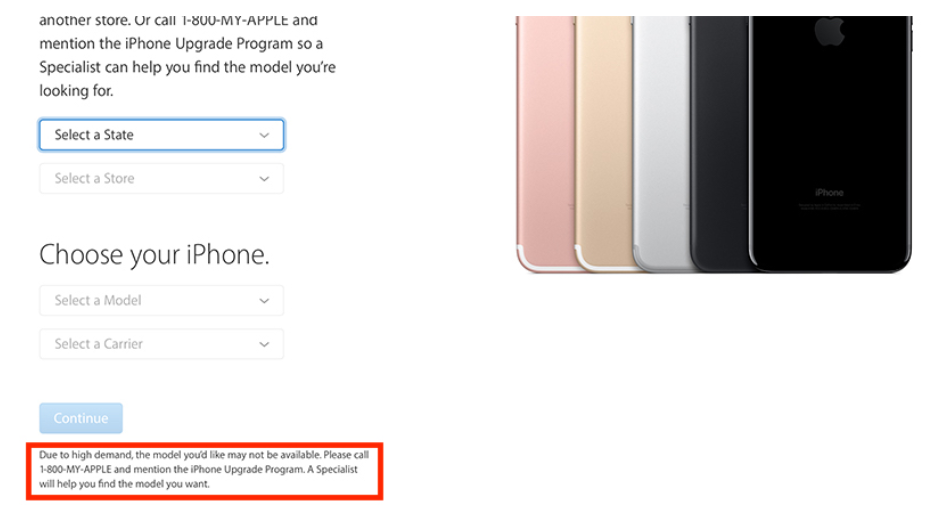This screenshot has height=520, width=943.
Task: Open the Select a Store dropdown
Action: tap(161, 179)
